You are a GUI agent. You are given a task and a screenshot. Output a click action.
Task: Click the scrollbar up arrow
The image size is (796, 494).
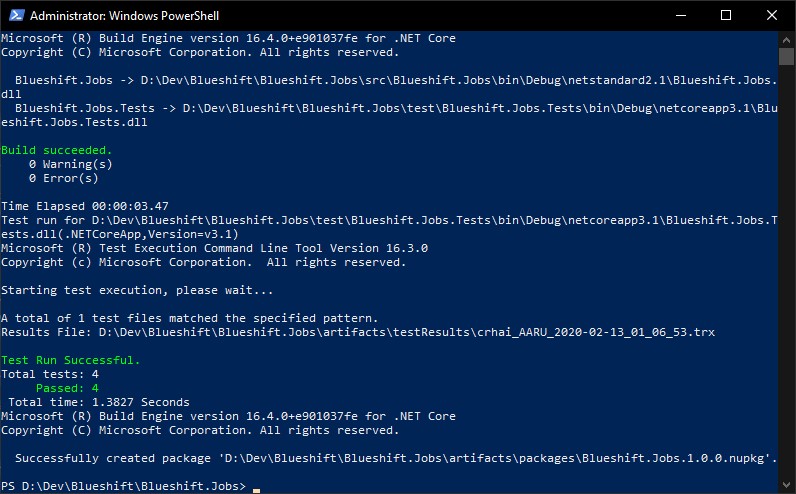787,39
